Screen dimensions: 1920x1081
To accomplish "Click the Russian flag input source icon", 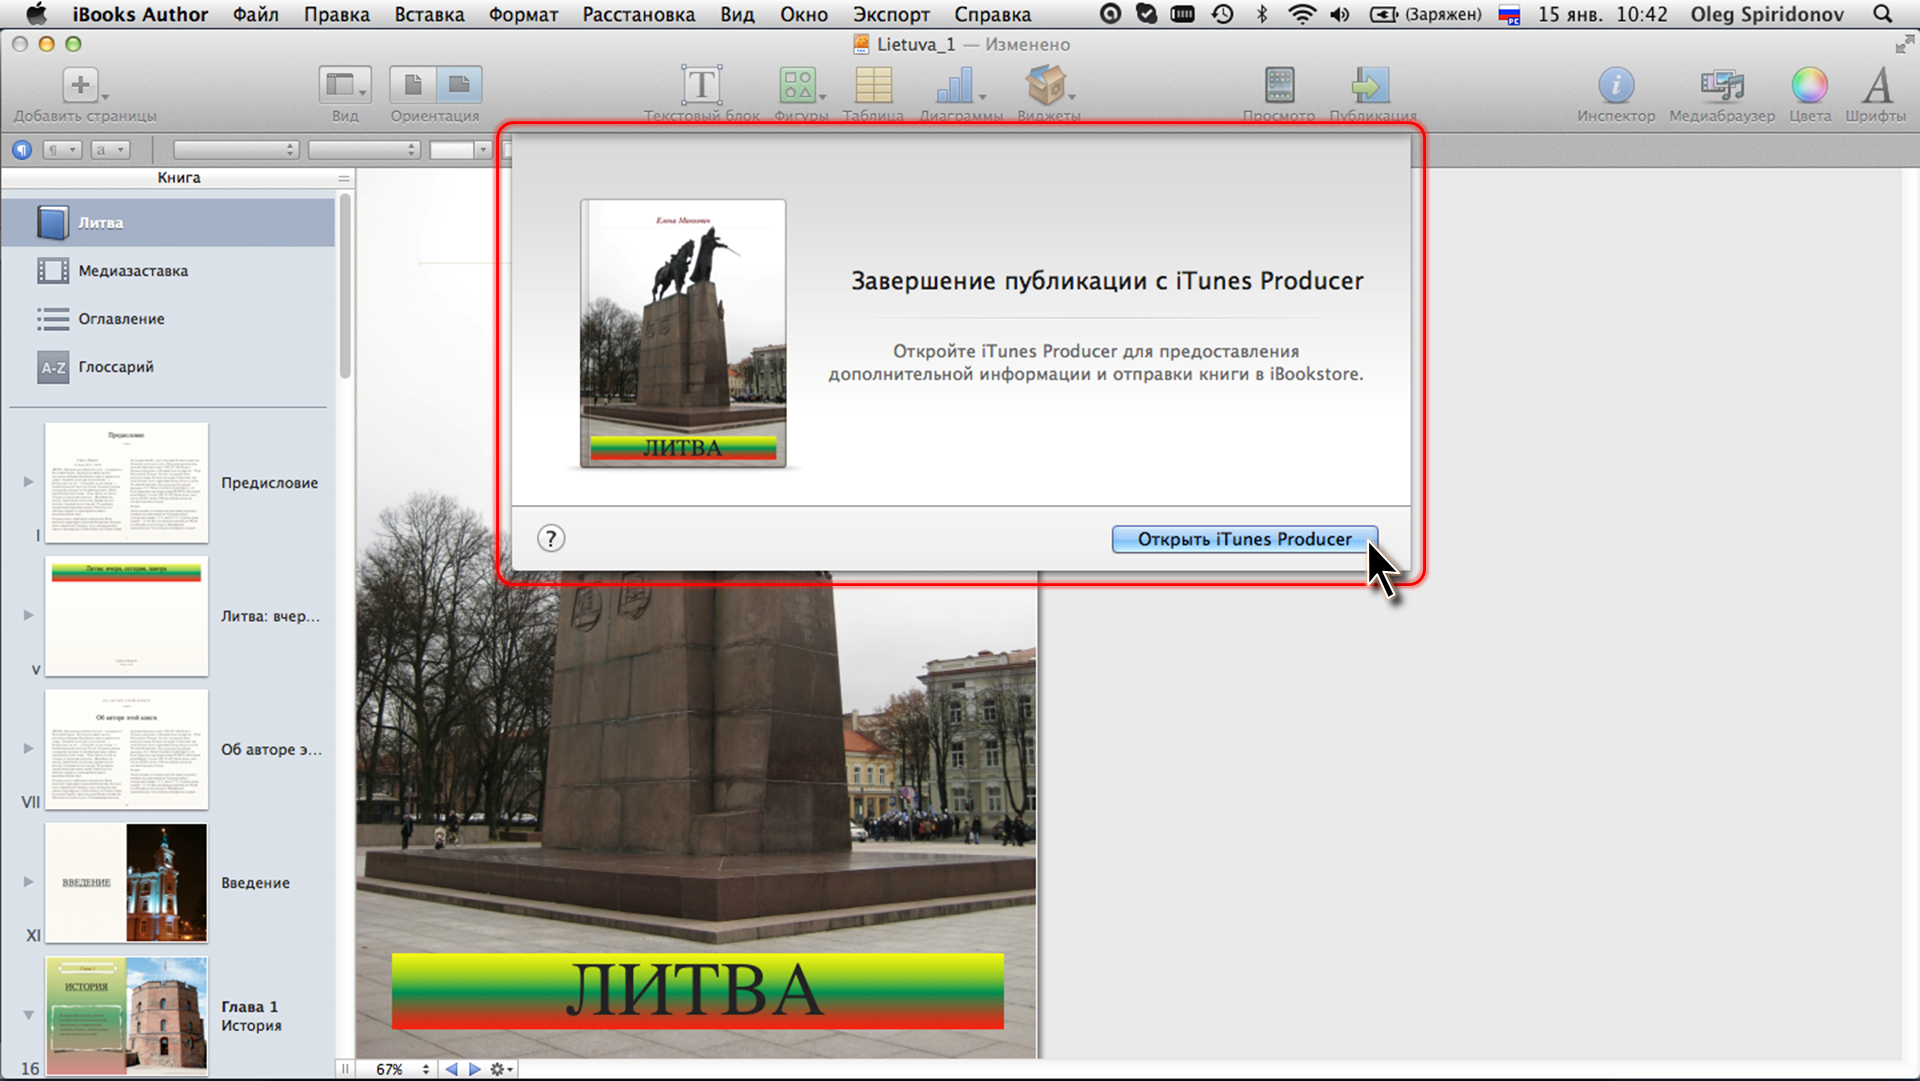I will click(x=1509, y=14).
